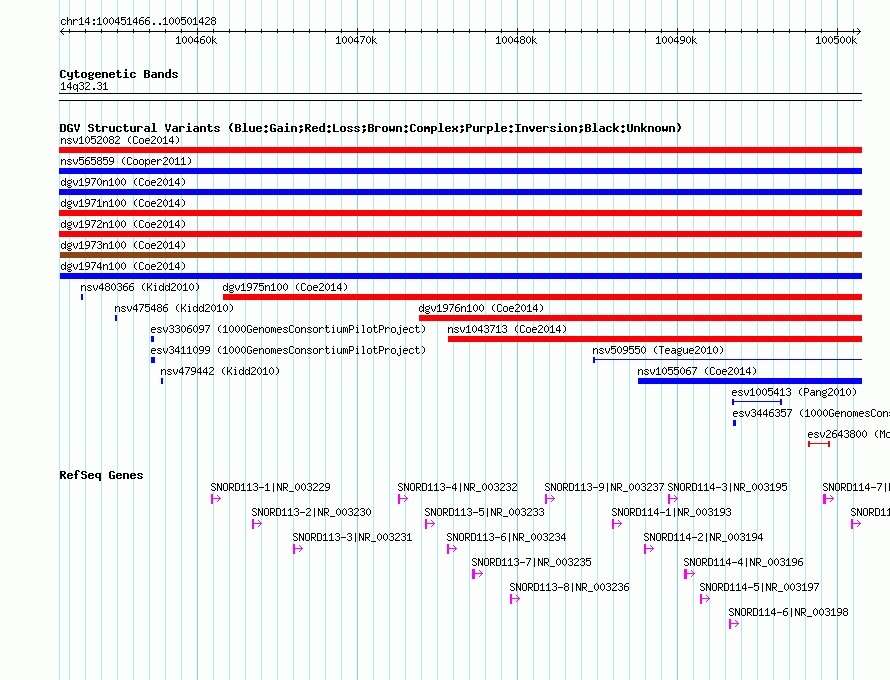The image size is (890, 680).
Task: Click the SNORD113-3|NR_003231 gene label
Action: 352,537
